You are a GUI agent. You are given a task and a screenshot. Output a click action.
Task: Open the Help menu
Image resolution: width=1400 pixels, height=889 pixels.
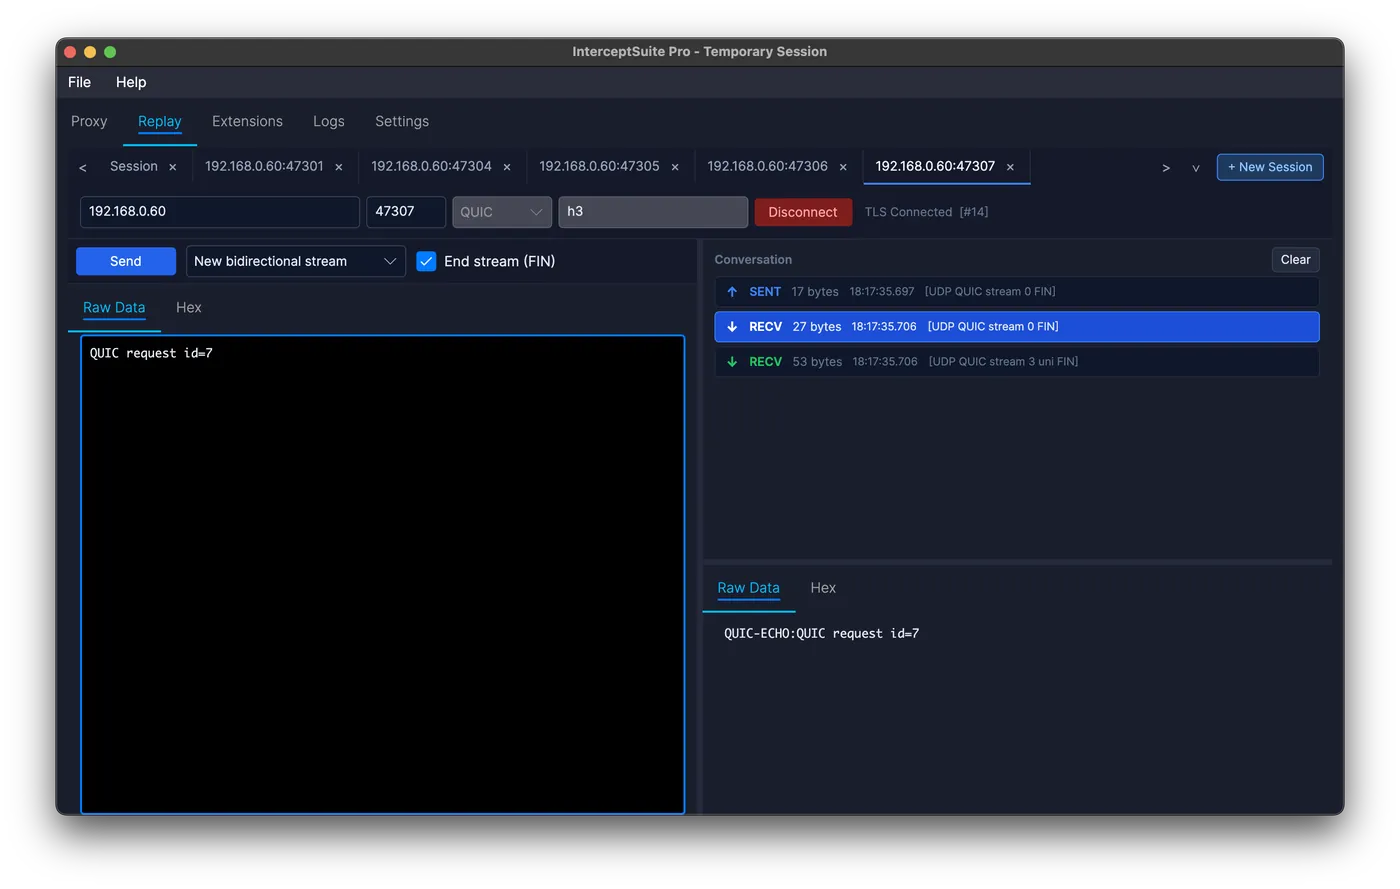[x=131, y=82]
